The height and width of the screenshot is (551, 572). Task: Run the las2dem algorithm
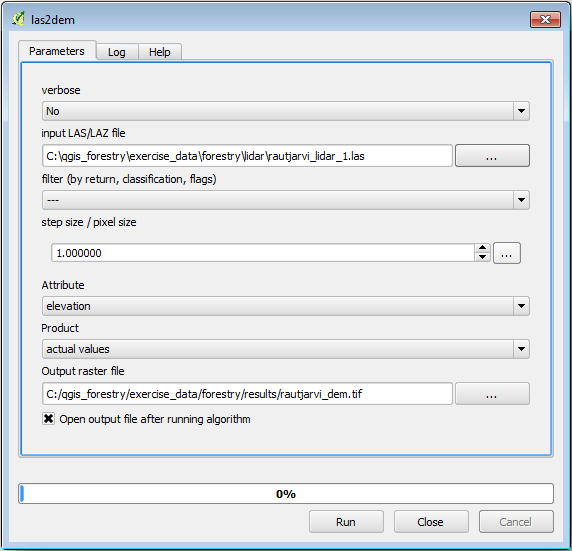(346, 522)
